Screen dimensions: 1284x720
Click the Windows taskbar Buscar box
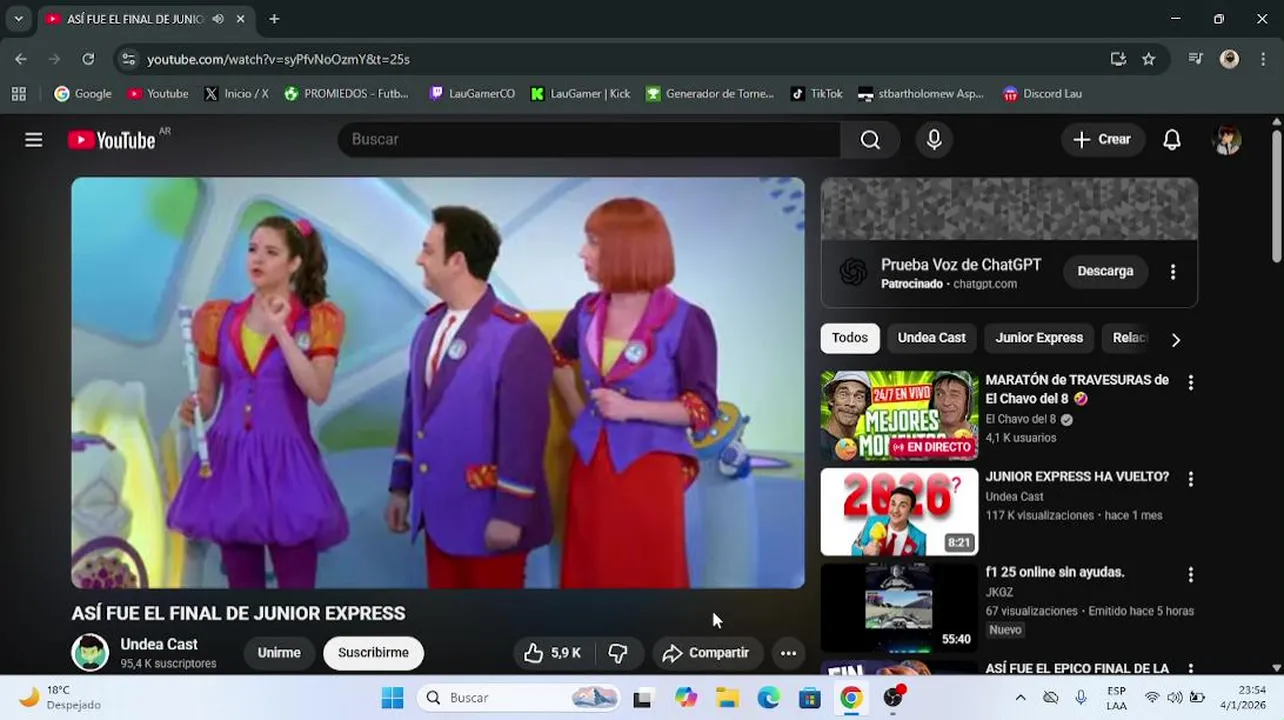518,698
